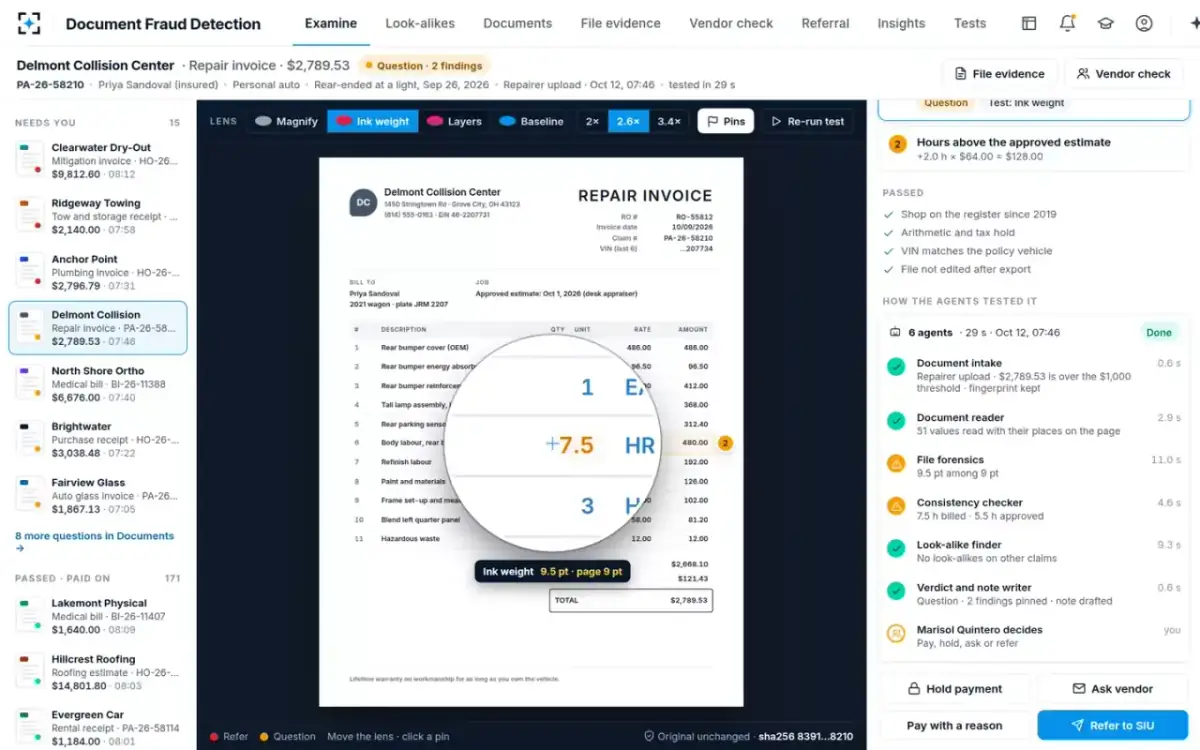
Task: Click the sha256 8391…8210 hash text
Action: [804, 736]
